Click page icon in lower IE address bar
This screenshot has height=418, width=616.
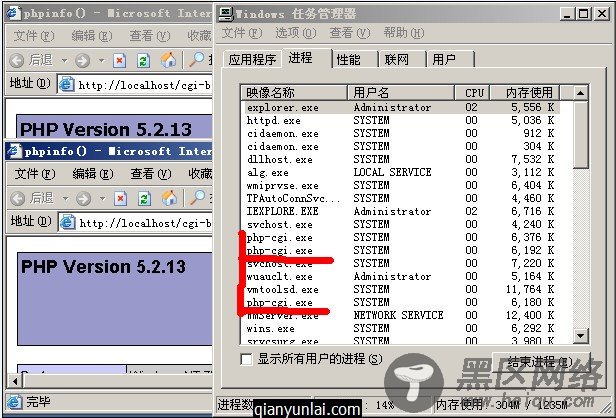click(67, 223)
